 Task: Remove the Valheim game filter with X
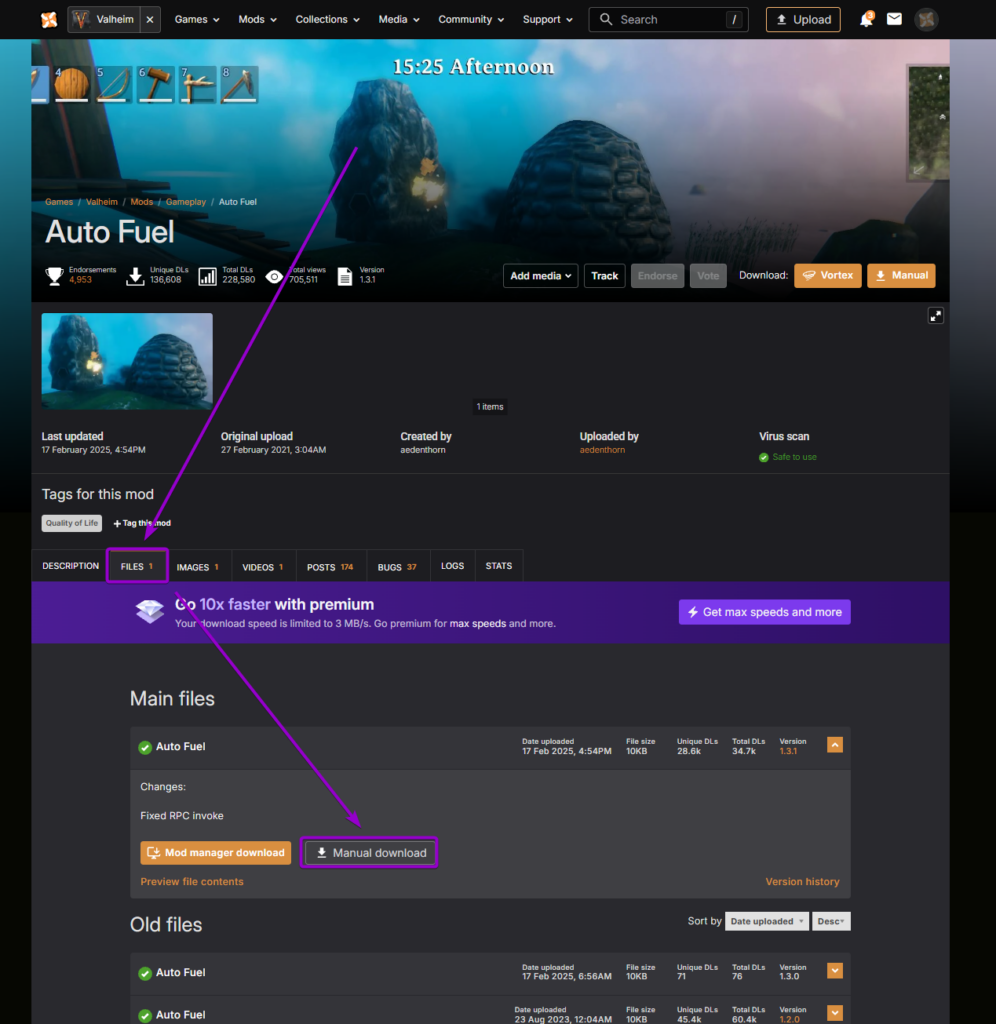(150, 20)
